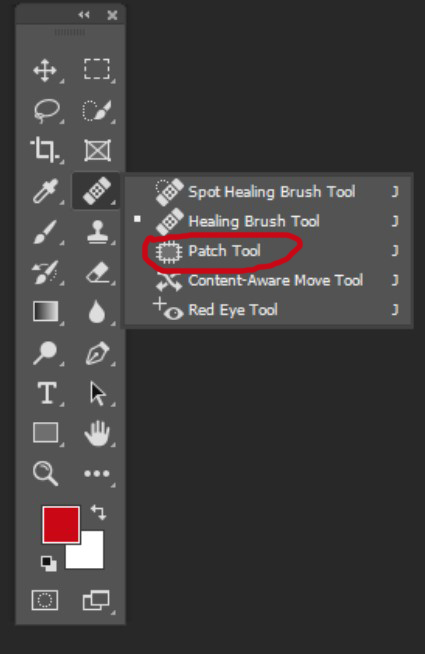425x654 pixels.
Task: Select the Rectangular Marquee tool
Action: click(97, 69)
